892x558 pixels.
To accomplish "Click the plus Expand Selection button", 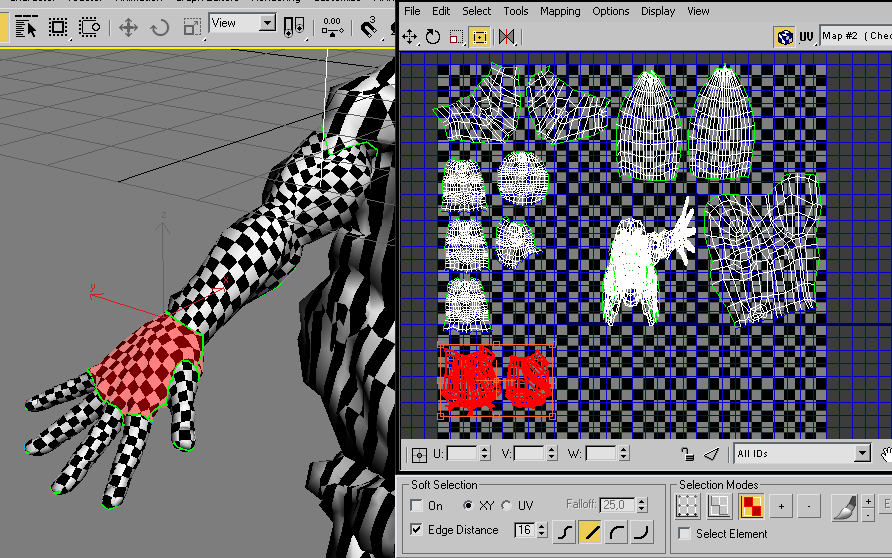I will 781,506.
